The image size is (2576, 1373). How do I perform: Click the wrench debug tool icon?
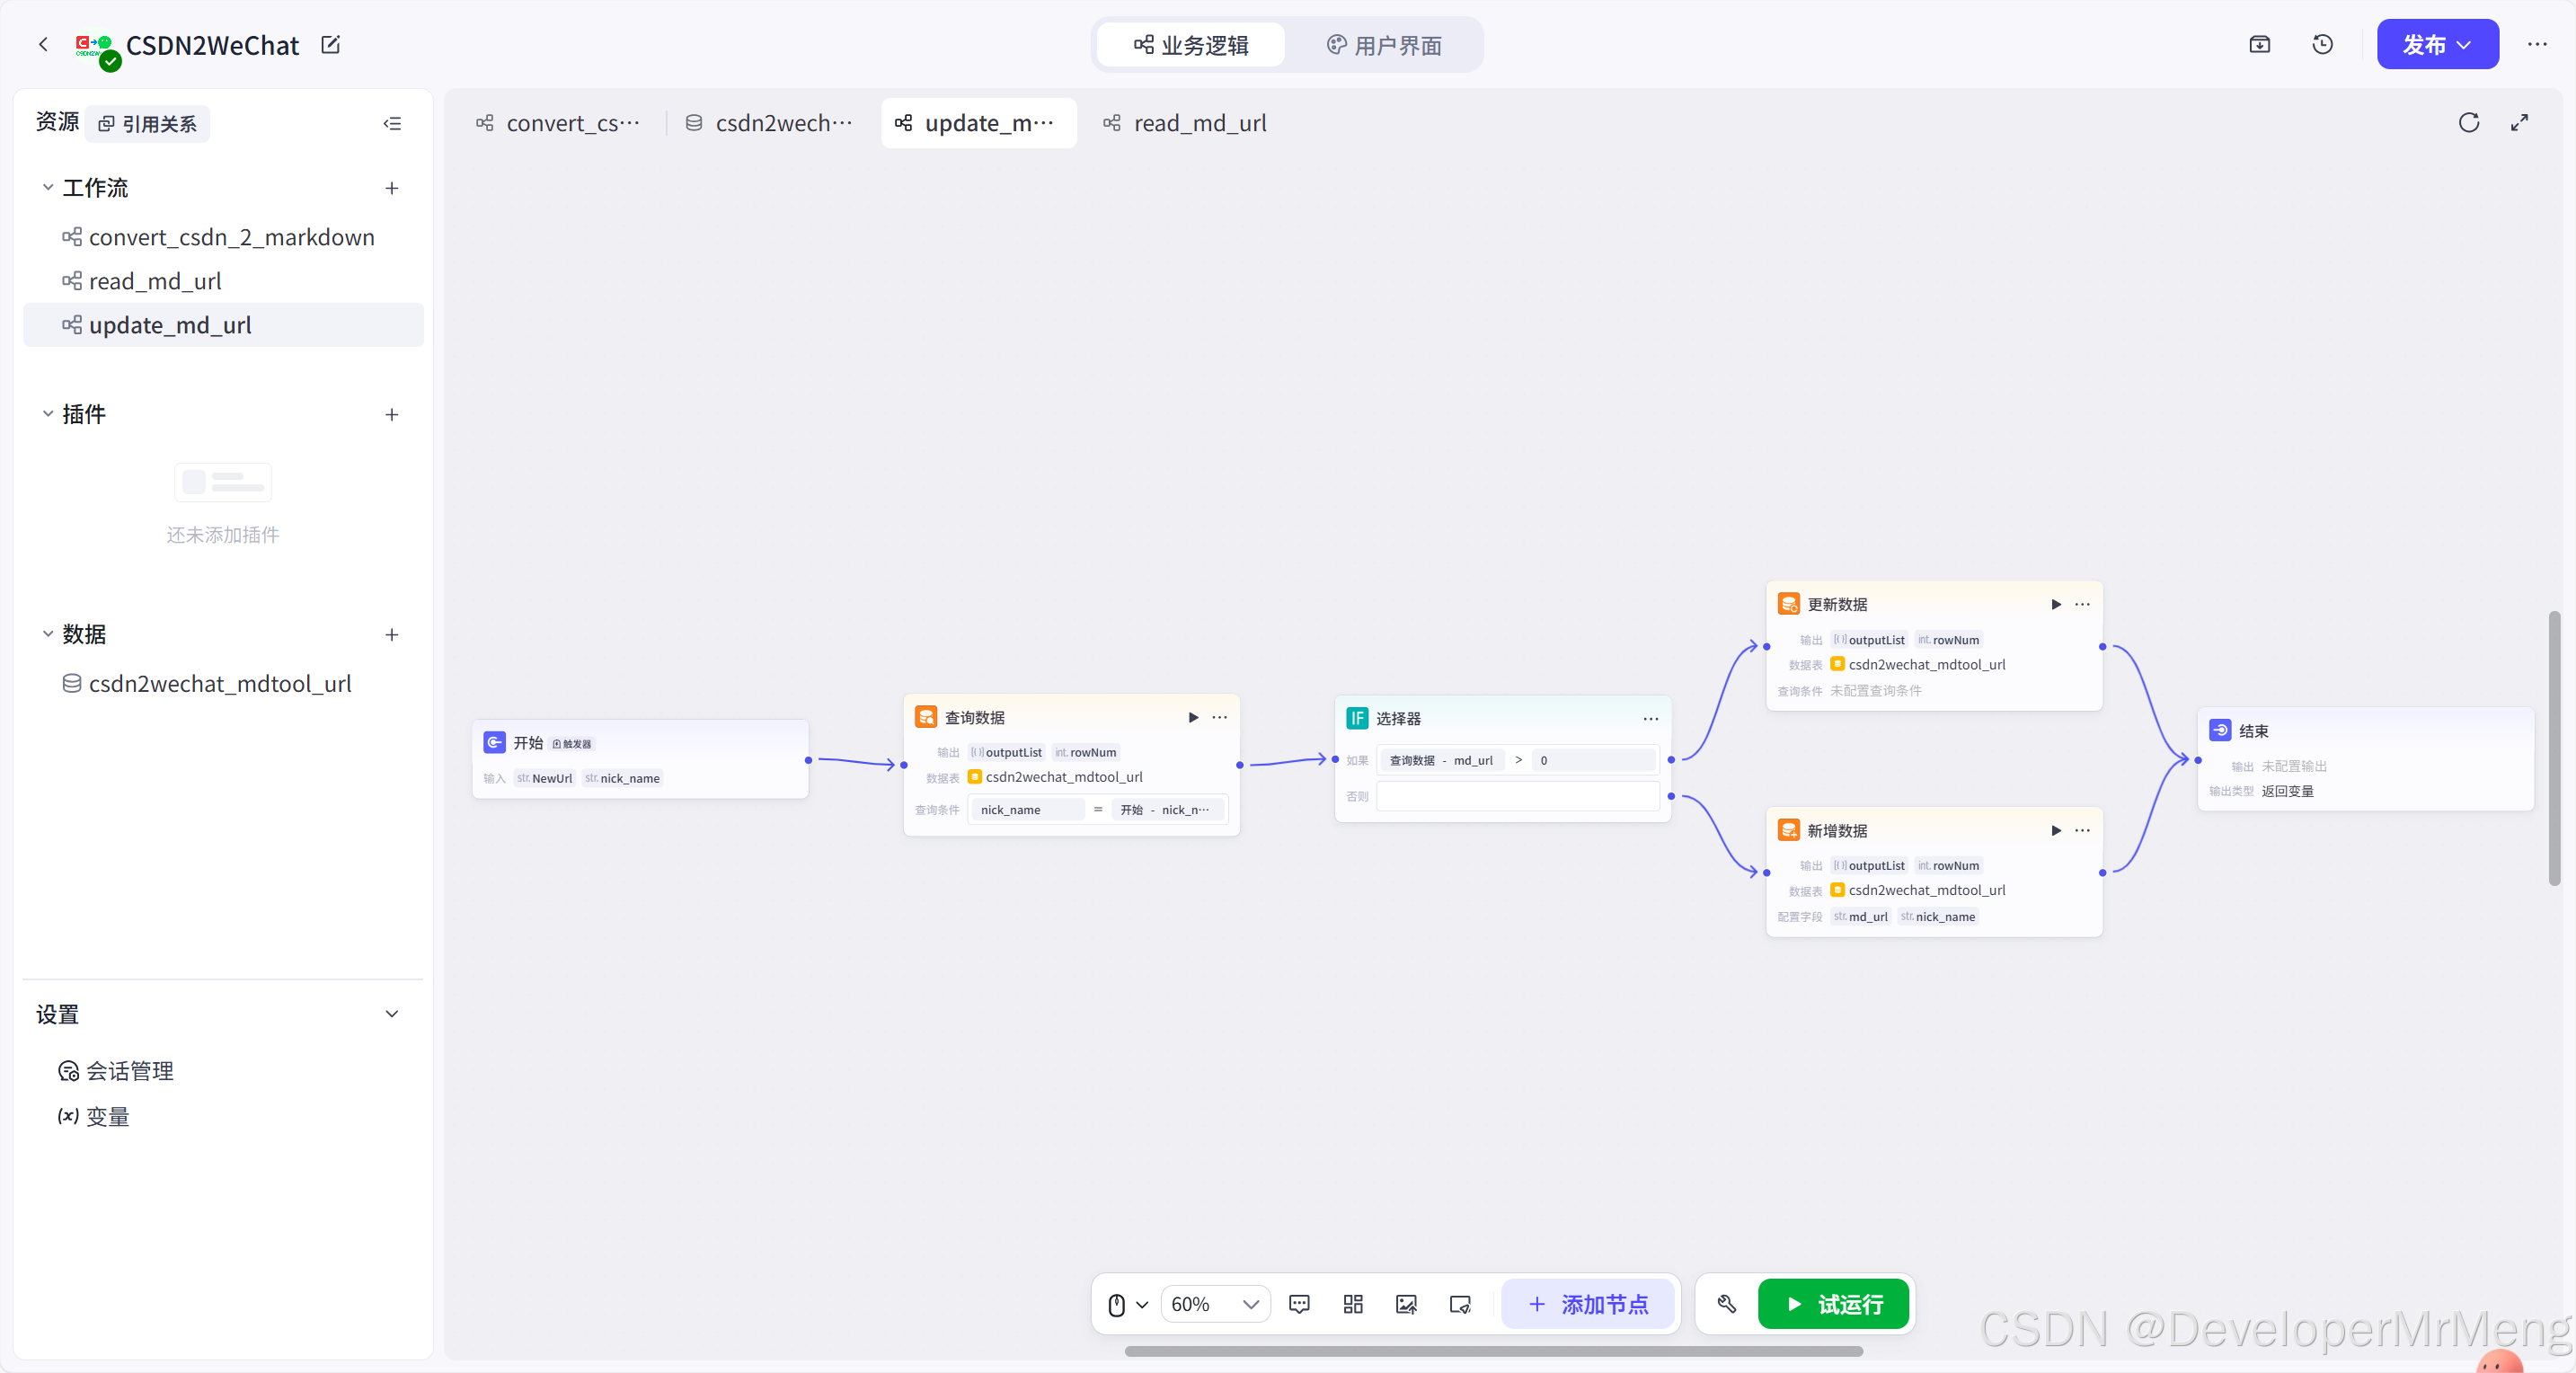pyautogui.click(x=1726, y=1303)
